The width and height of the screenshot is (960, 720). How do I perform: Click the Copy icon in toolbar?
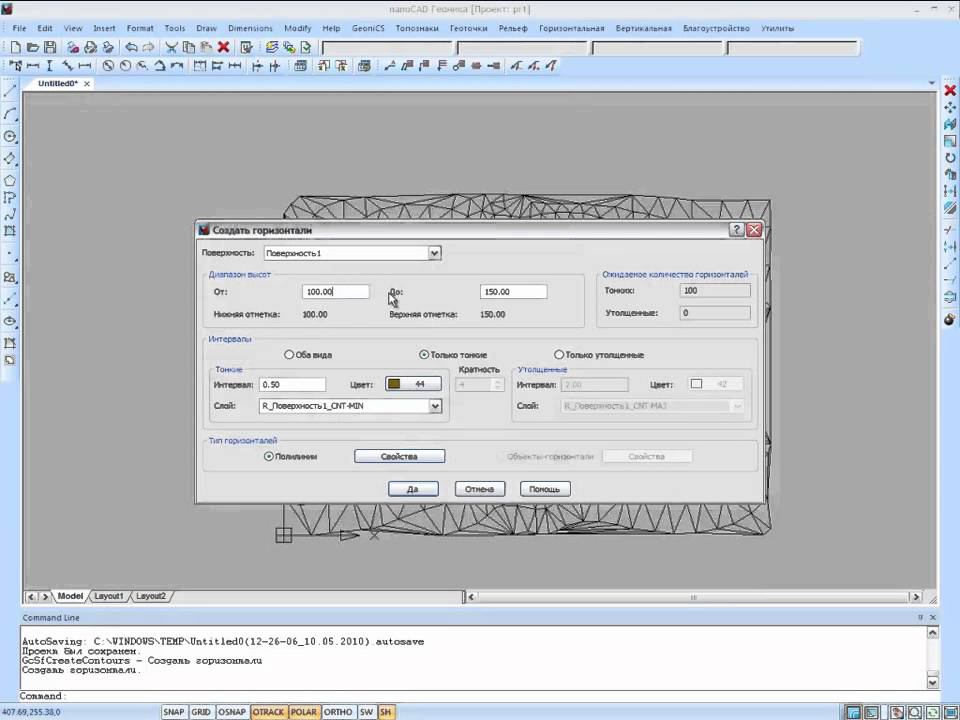(x=189, y=47)
